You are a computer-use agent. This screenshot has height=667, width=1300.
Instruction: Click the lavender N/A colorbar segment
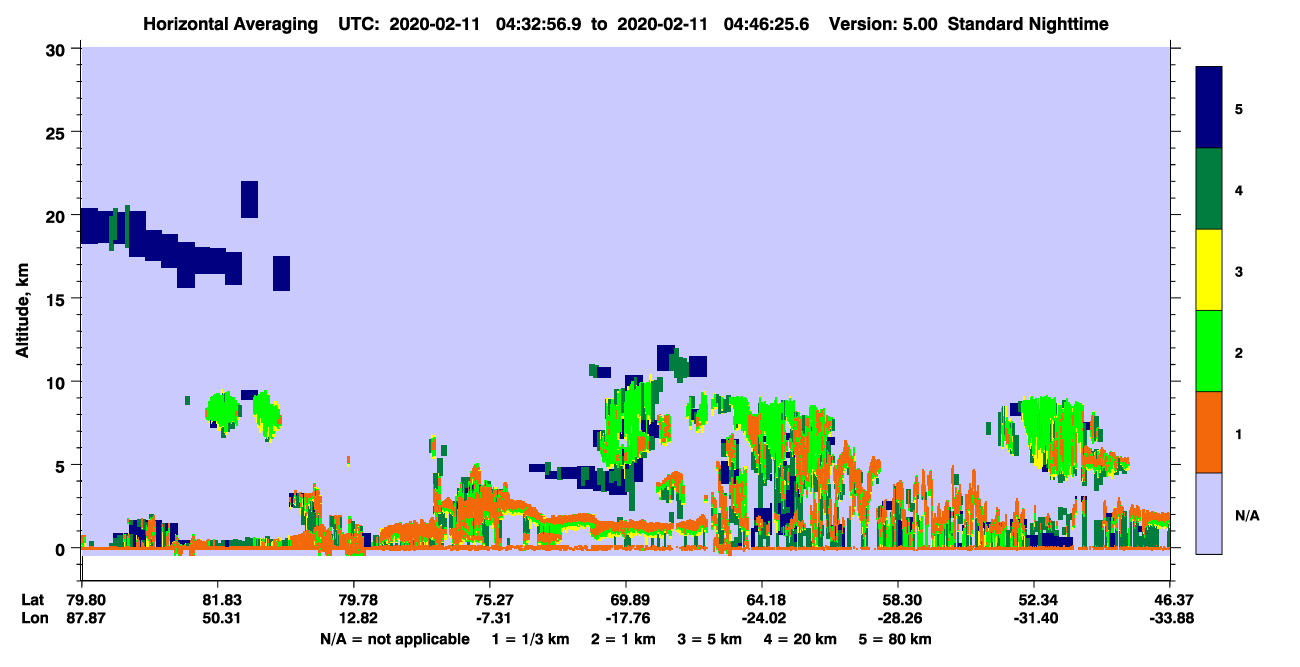tap(1209, 513)
